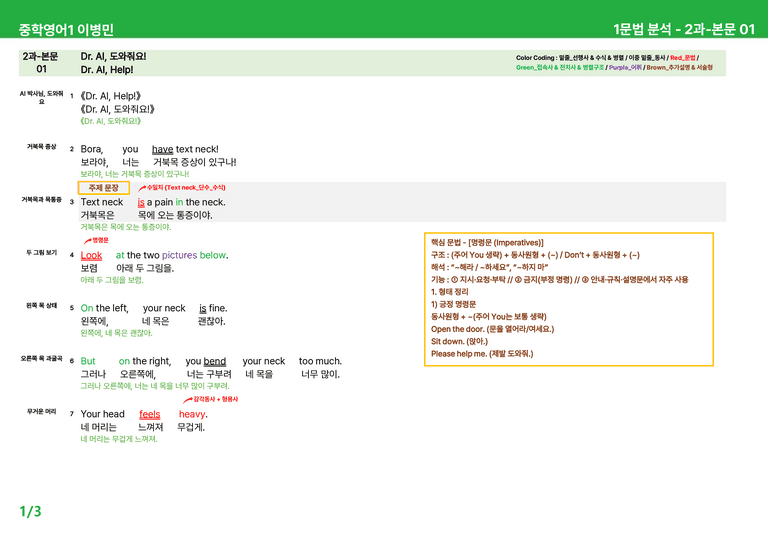Click "Brown_추가설명 & 서술형" in the legend
The height and width of the screenshot is (543, 768).
click(679, 68)
